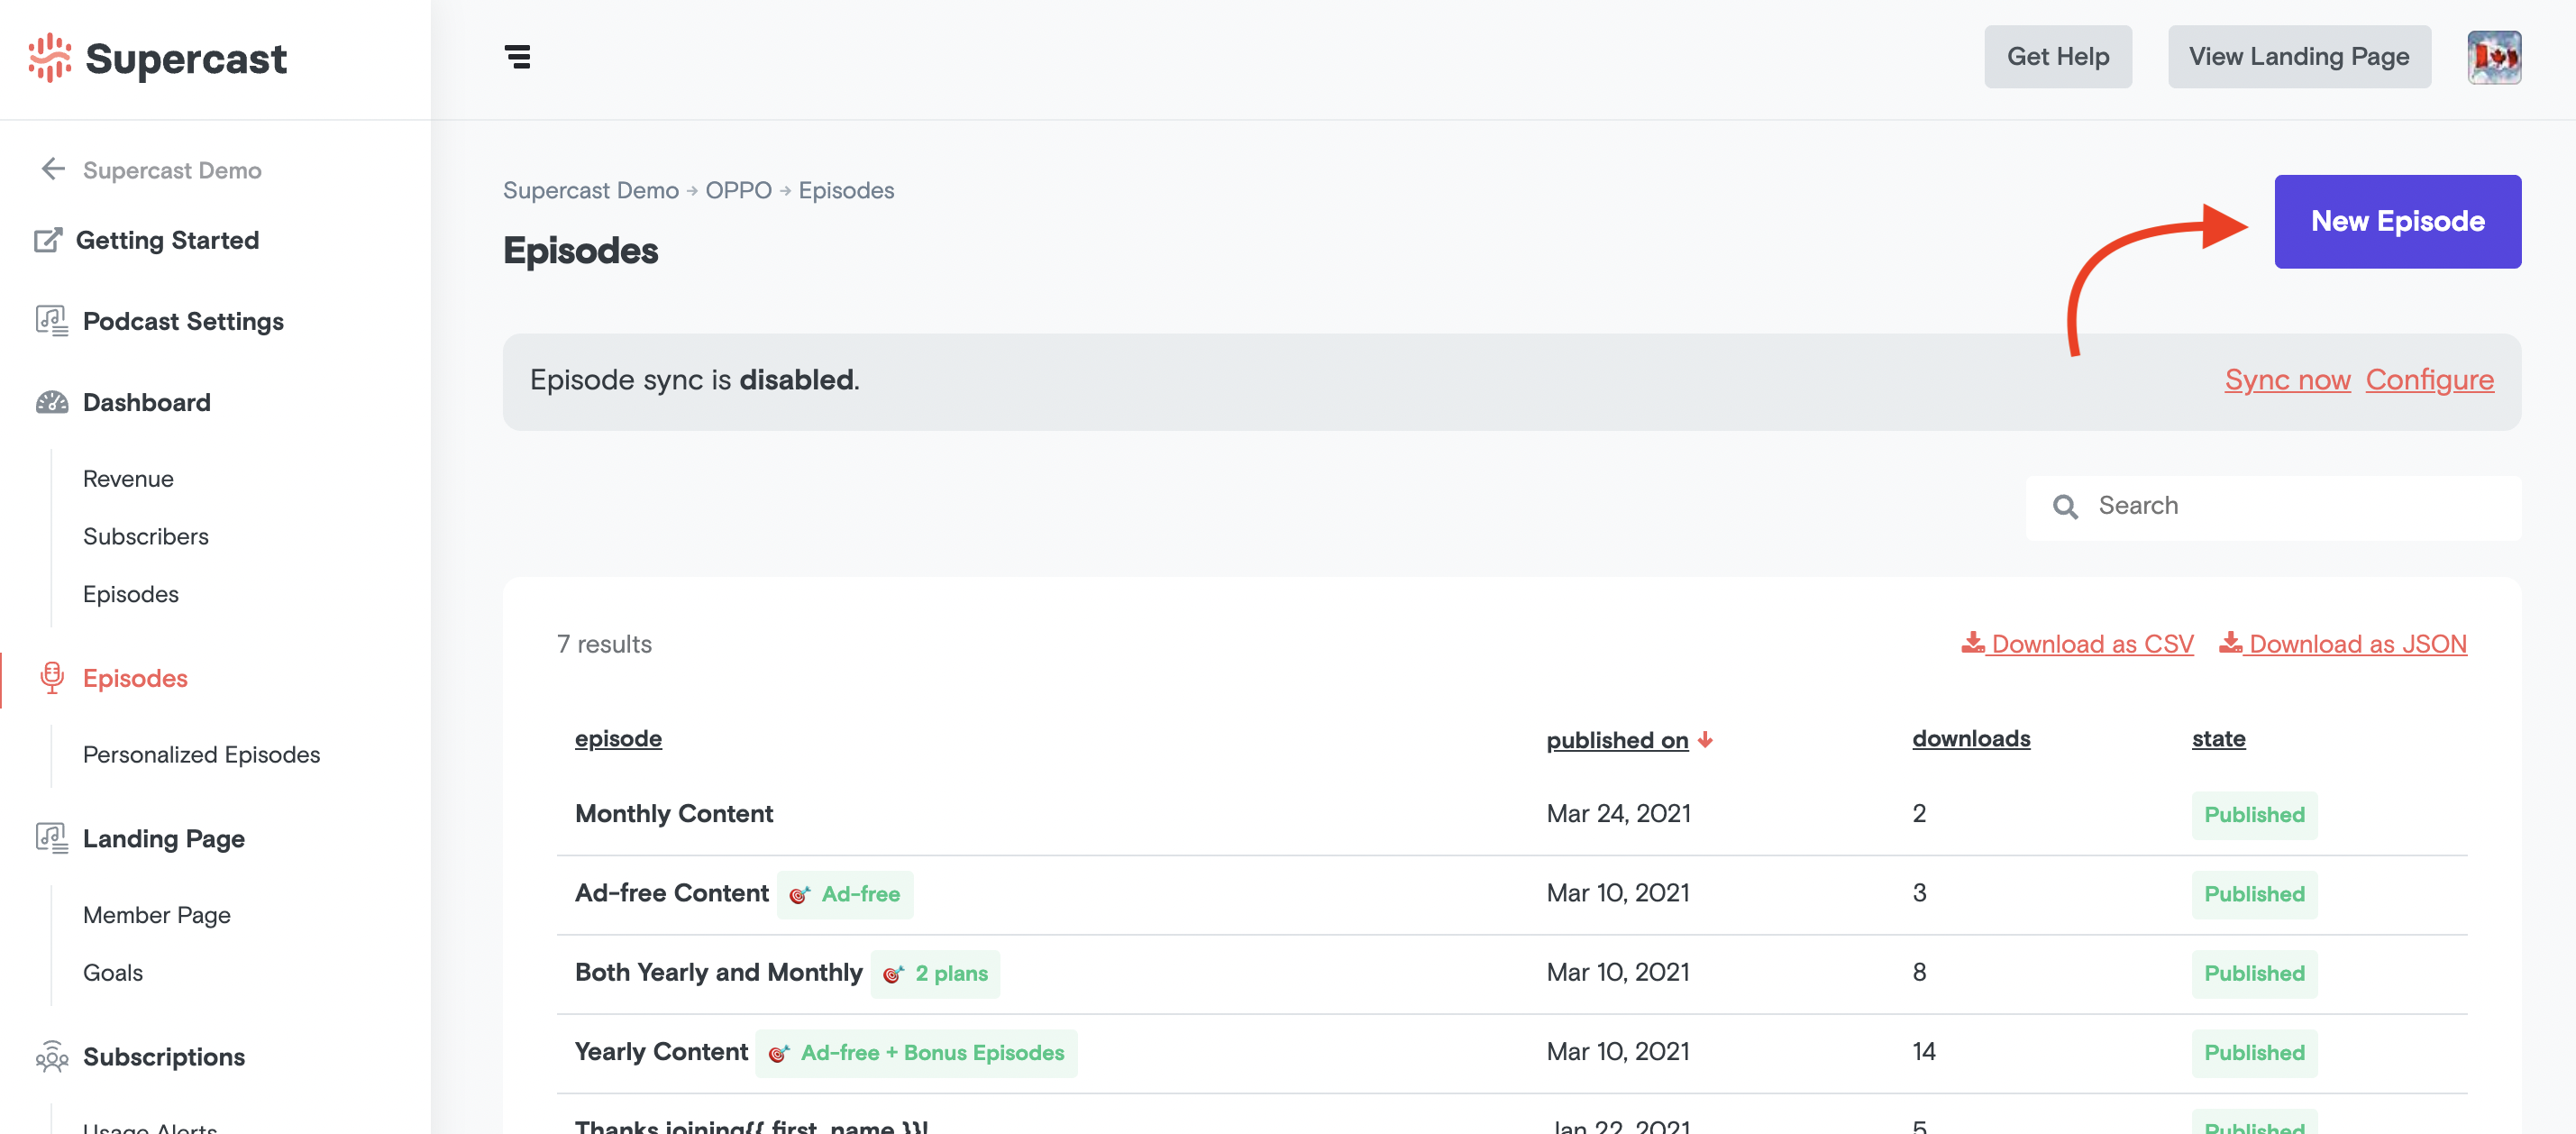Open the Revenue dashboard submenu item
2576x1134 pixels.
[x=128, y=478]
